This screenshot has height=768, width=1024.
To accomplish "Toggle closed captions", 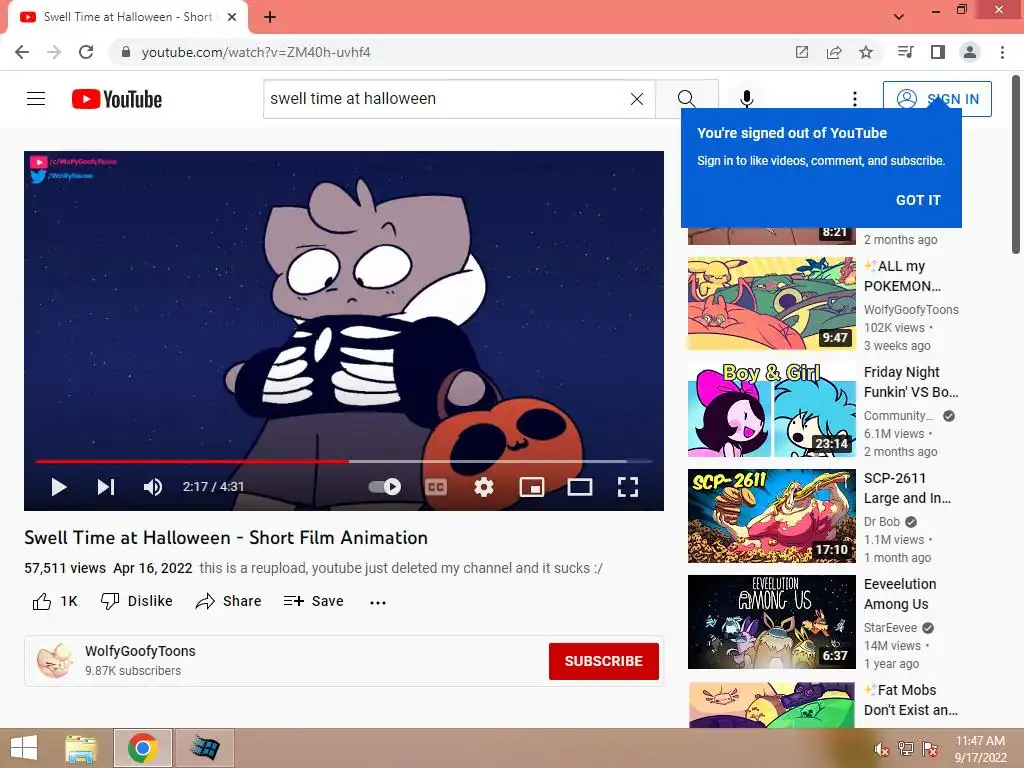I will coord(436,487).
